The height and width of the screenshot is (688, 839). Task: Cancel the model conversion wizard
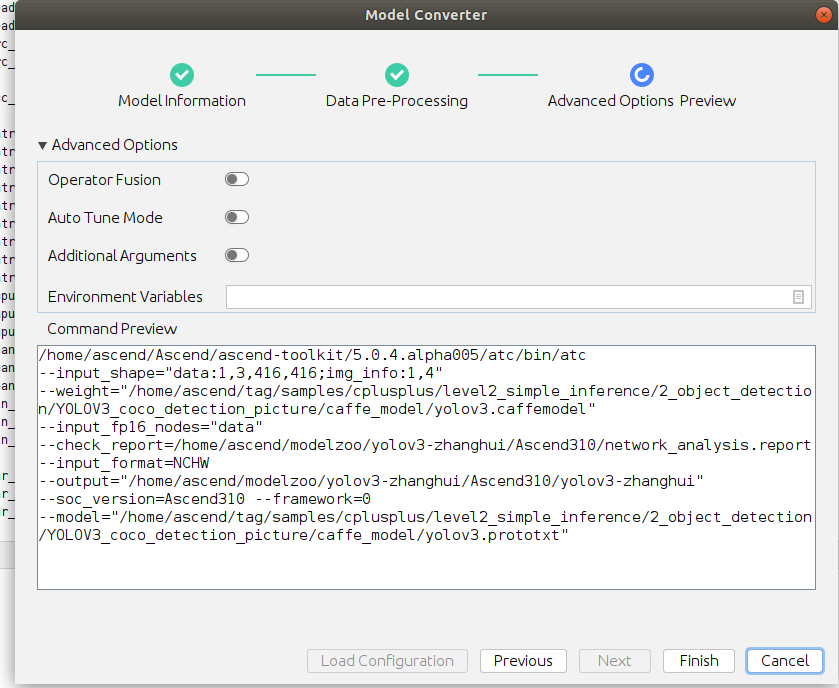785,661
